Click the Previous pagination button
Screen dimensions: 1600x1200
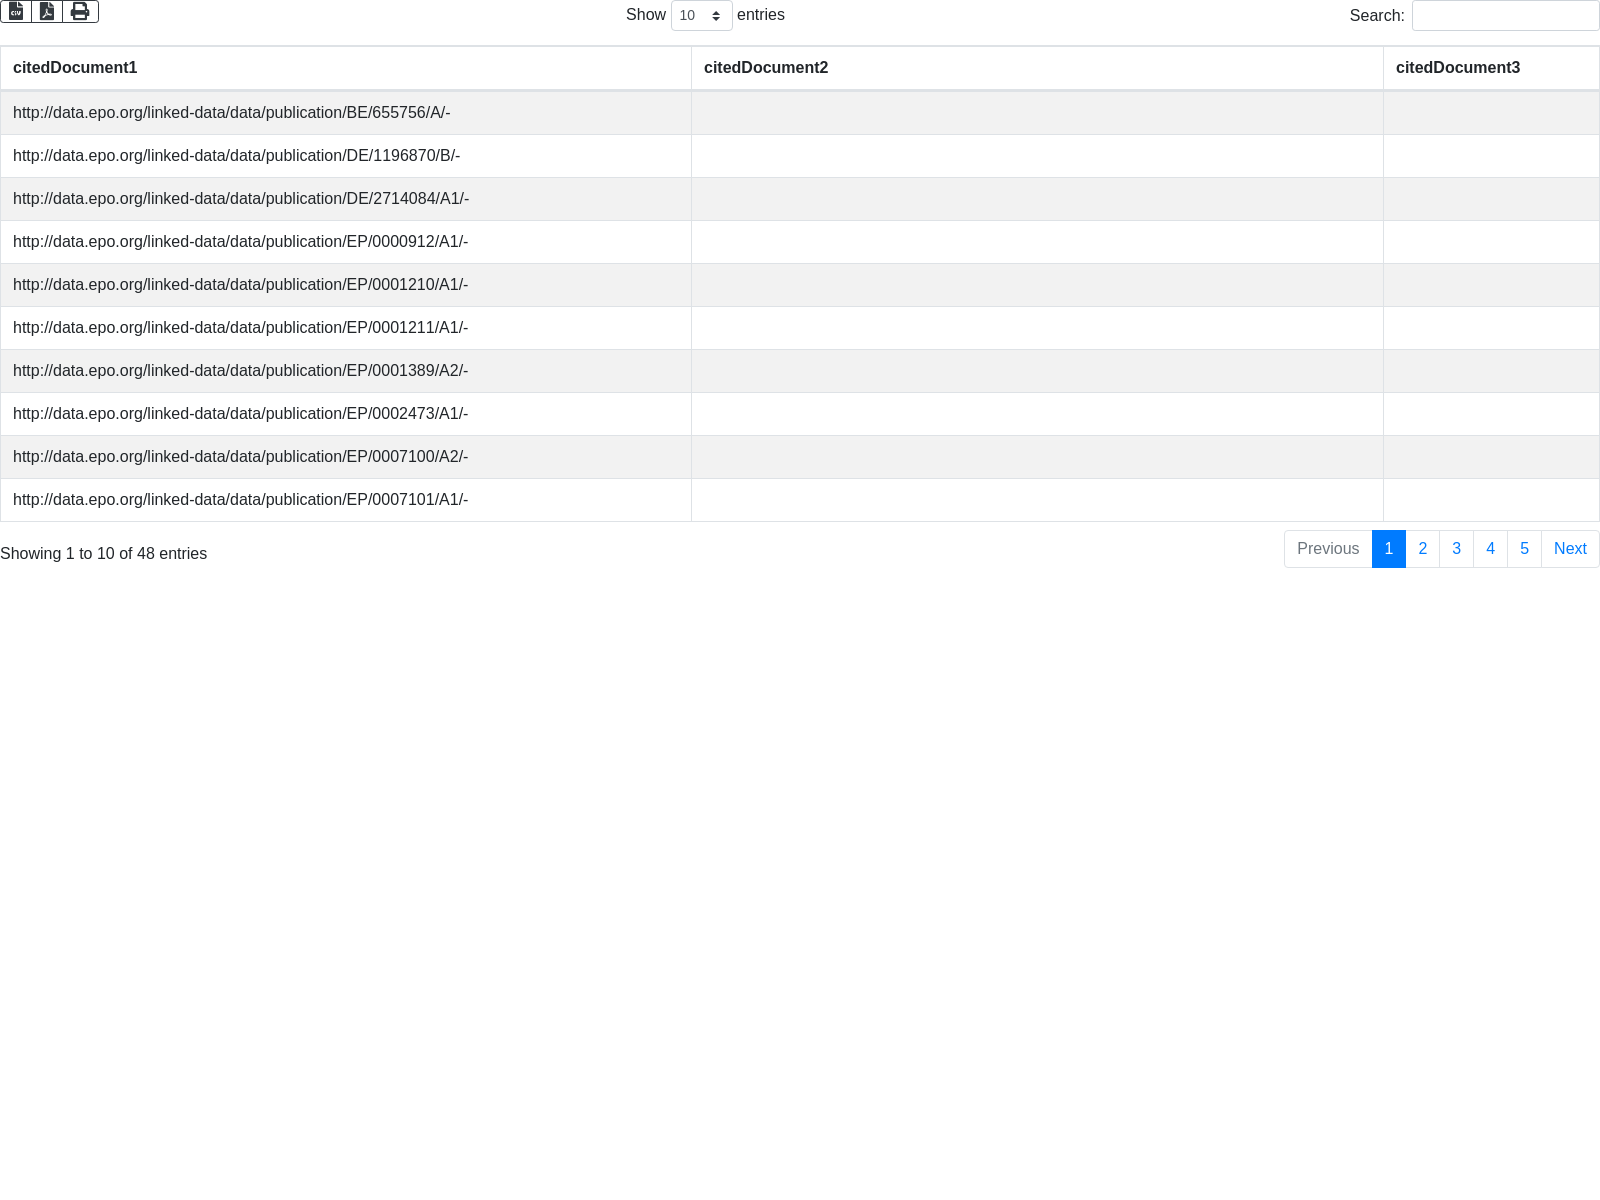tap(1327, 549)
